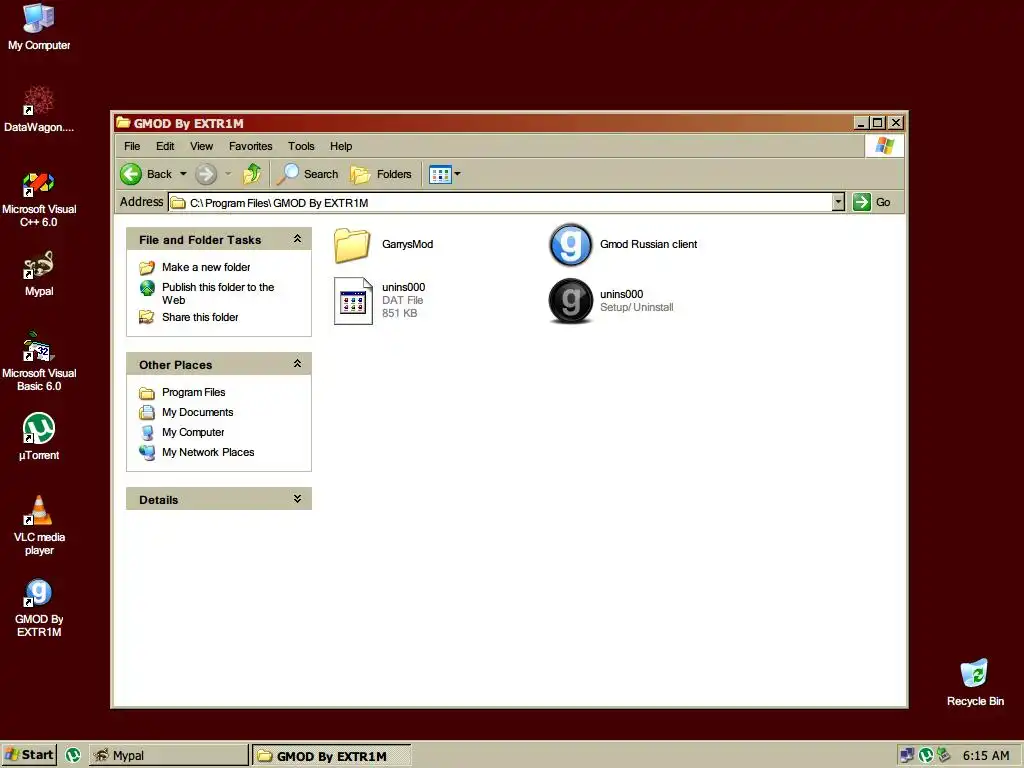
Task: Click Publish this folder to the Web
Action: 217,294
